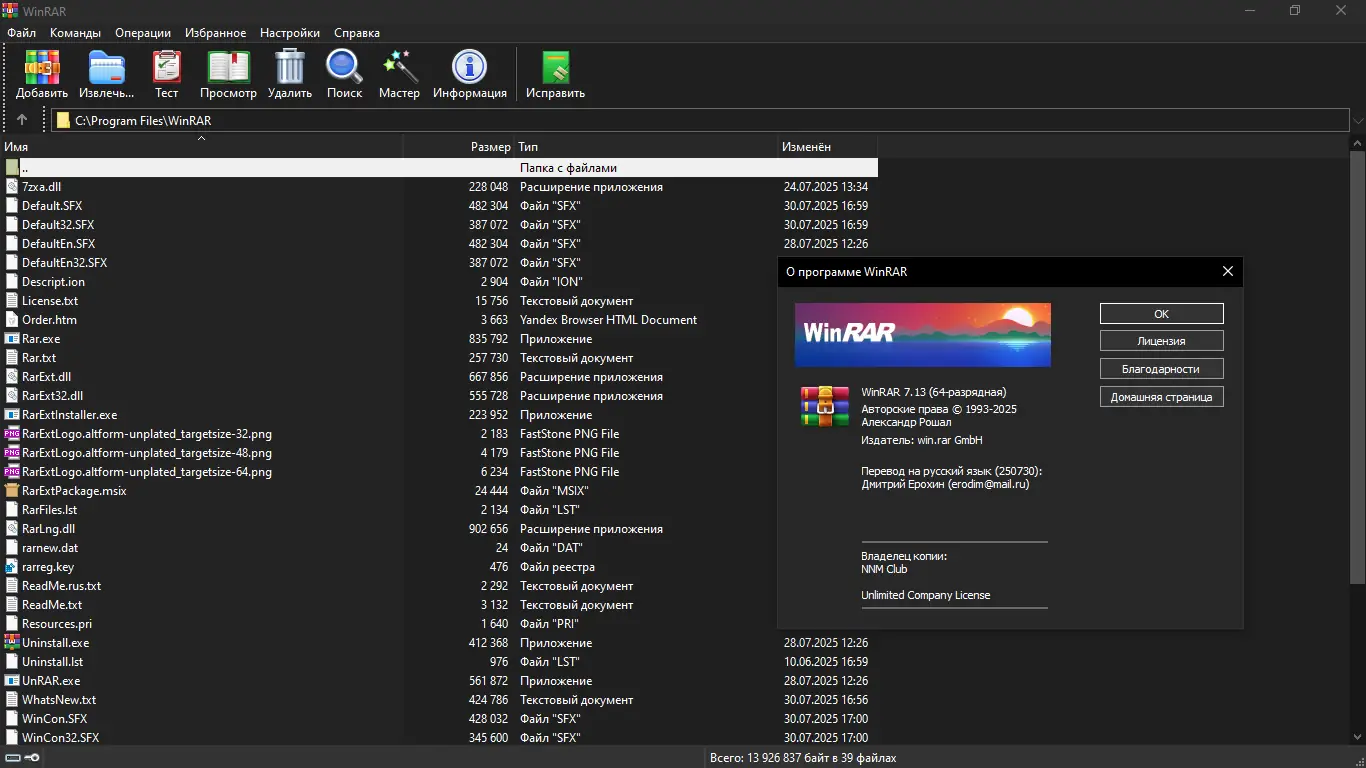Select the file RarLng.dll
Image resolution: width=1366 pixels, height=768 pixels.
click(48, 529)
